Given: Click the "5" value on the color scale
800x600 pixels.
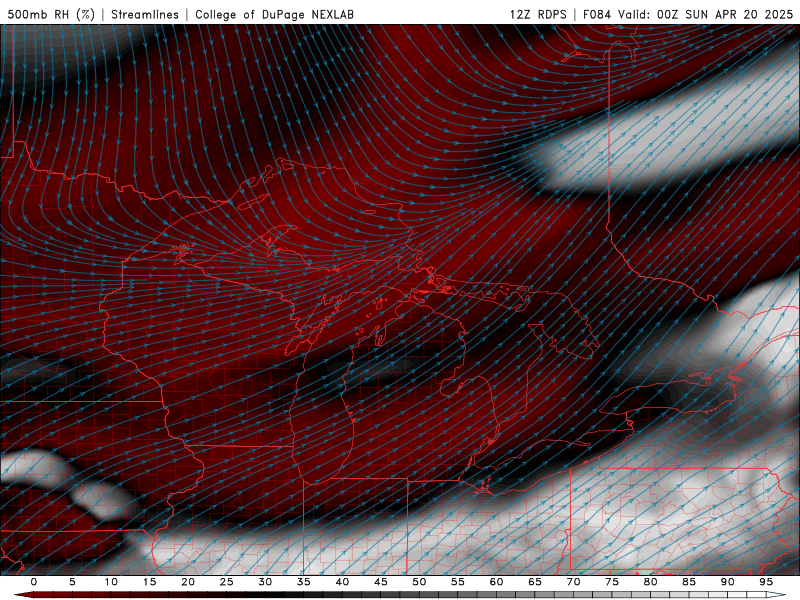Looking at the screenshot, I should click(x=72, y=582).
